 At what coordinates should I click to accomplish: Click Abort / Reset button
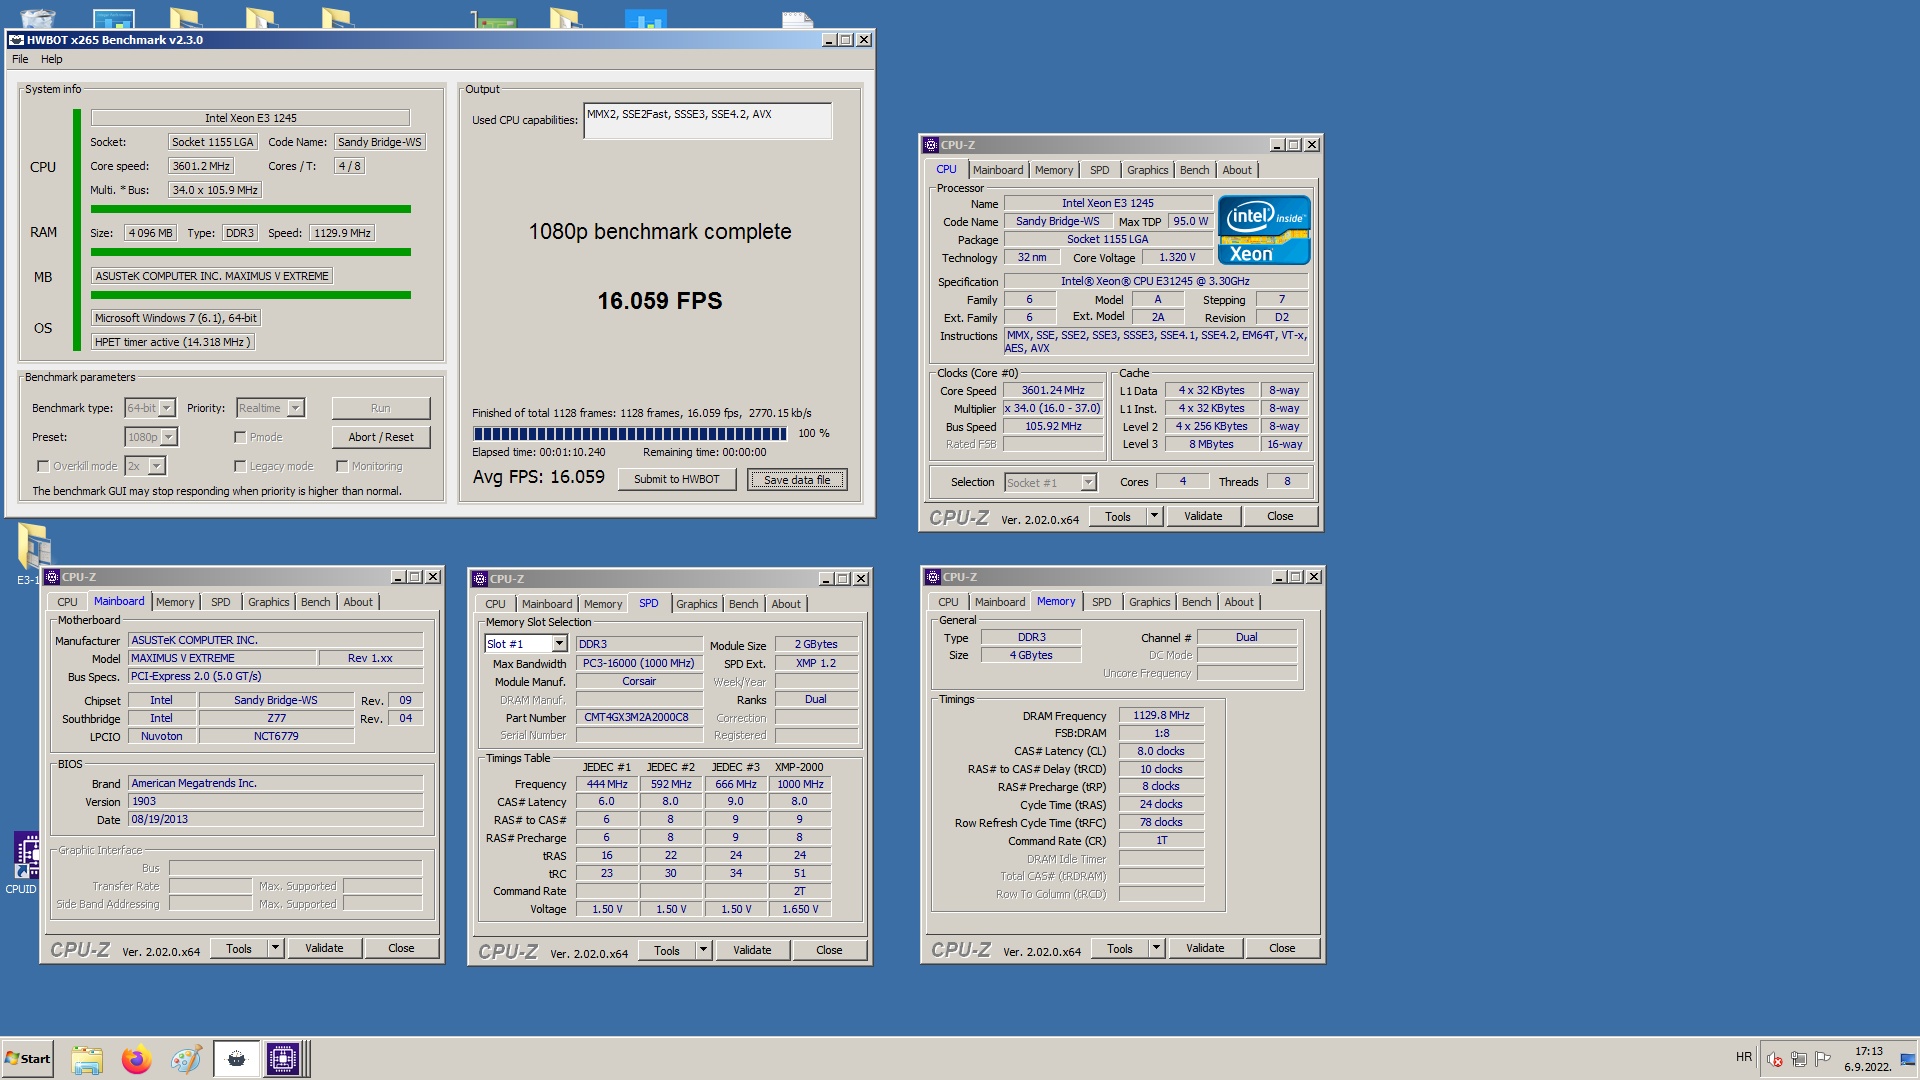point(381,437)
